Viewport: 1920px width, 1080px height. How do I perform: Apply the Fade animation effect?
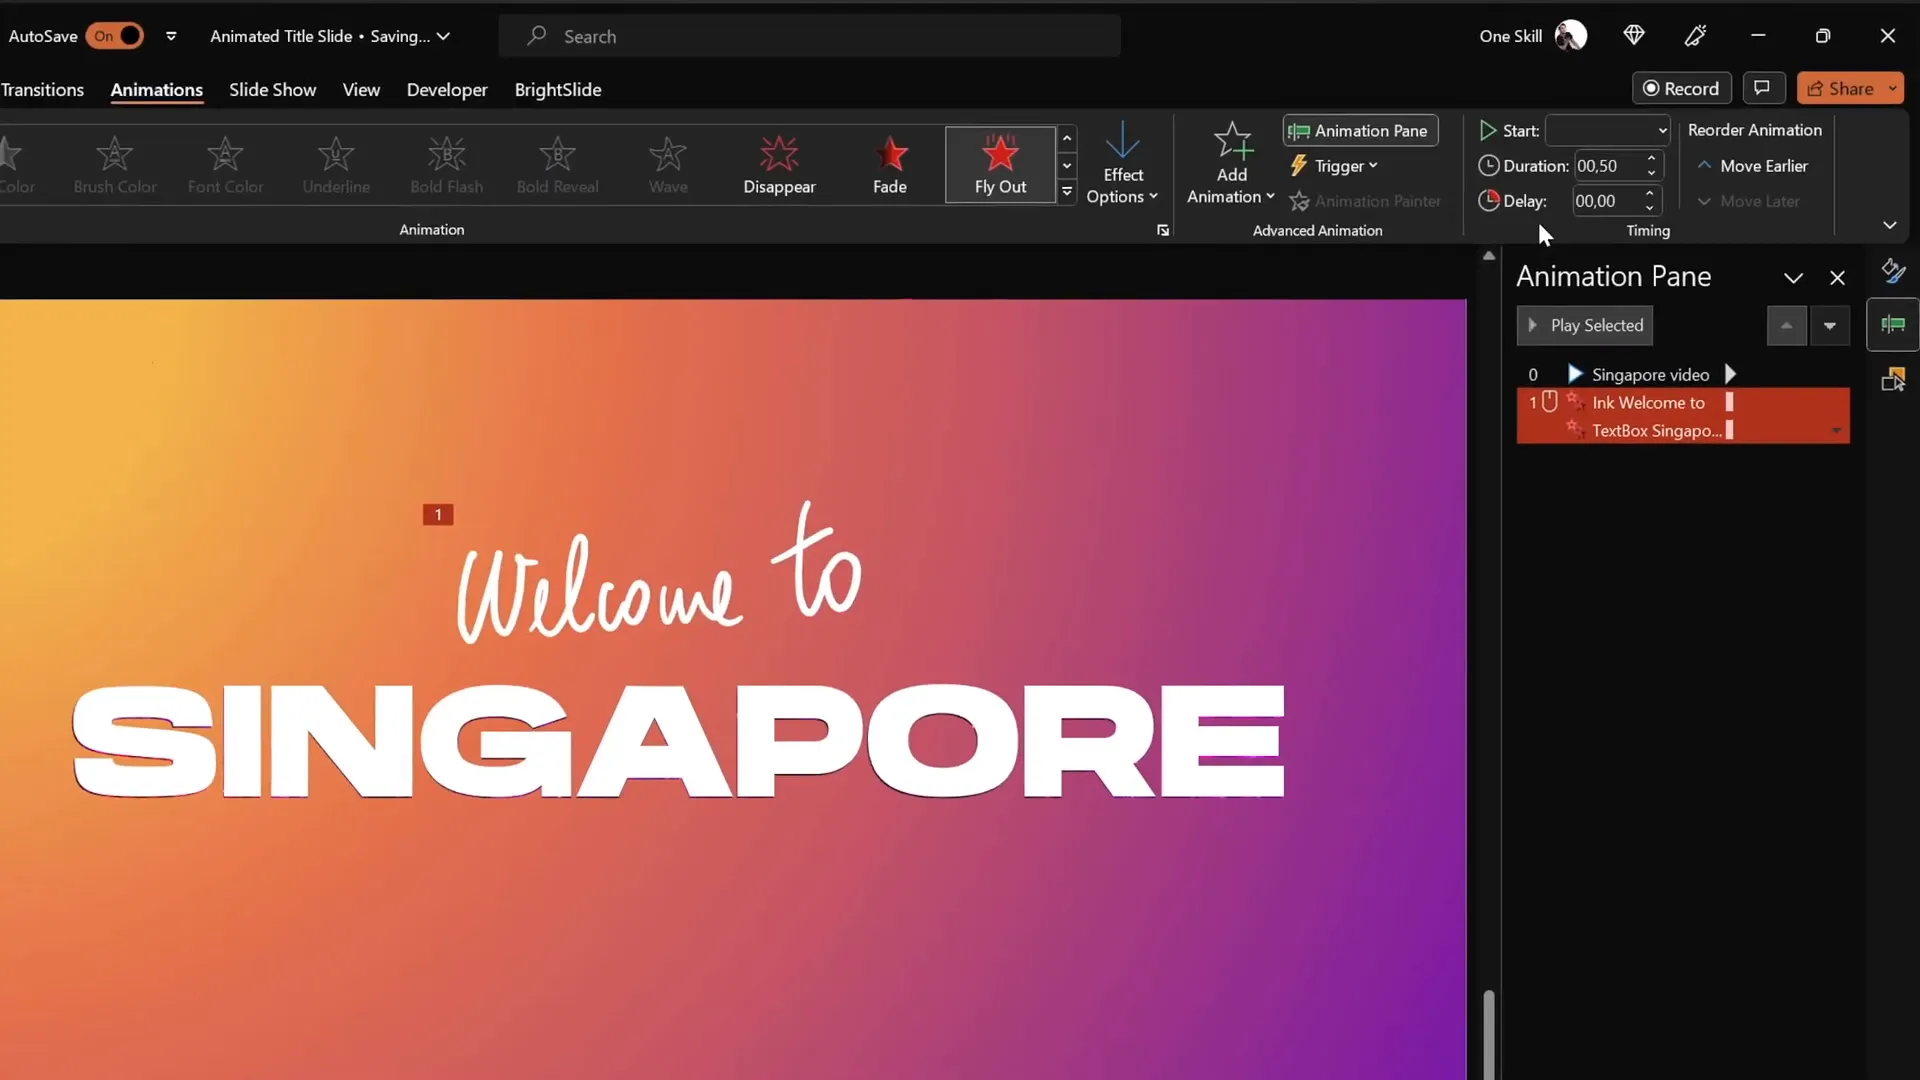click(891, 165)
